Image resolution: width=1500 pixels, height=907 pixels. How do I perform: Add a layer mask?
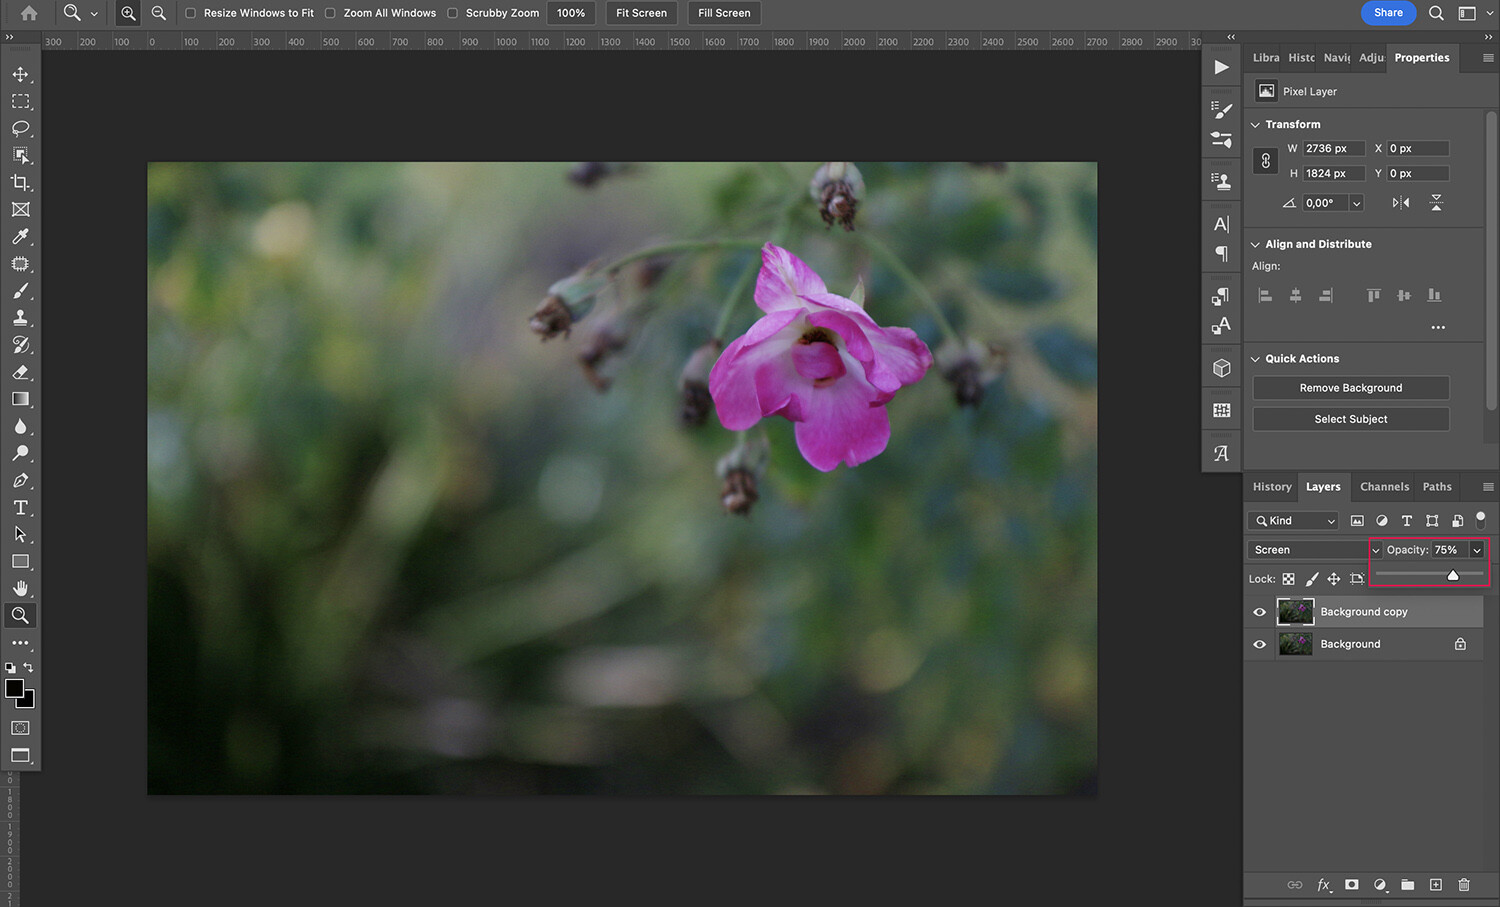click(1351, 885)
